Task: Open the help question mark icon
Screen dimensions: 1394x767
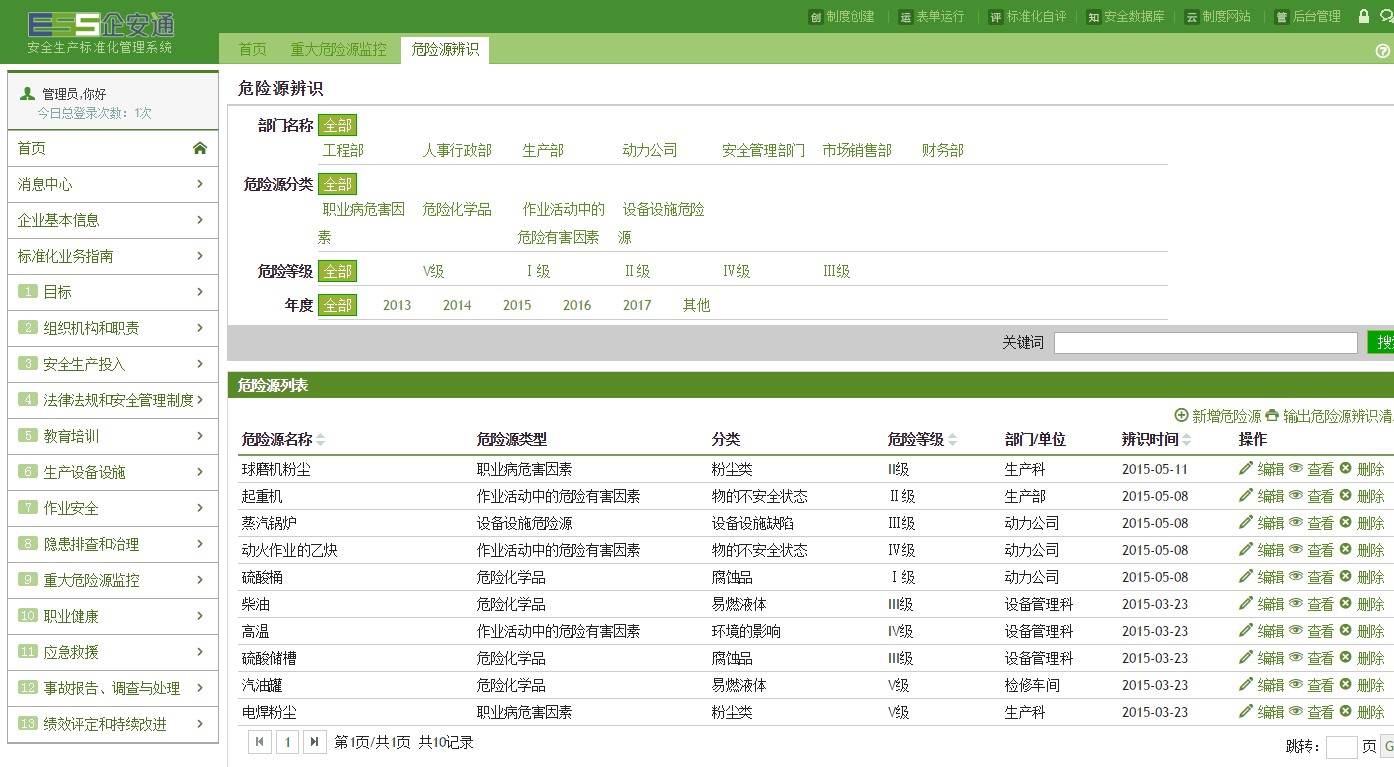Action: [1383, 51]
